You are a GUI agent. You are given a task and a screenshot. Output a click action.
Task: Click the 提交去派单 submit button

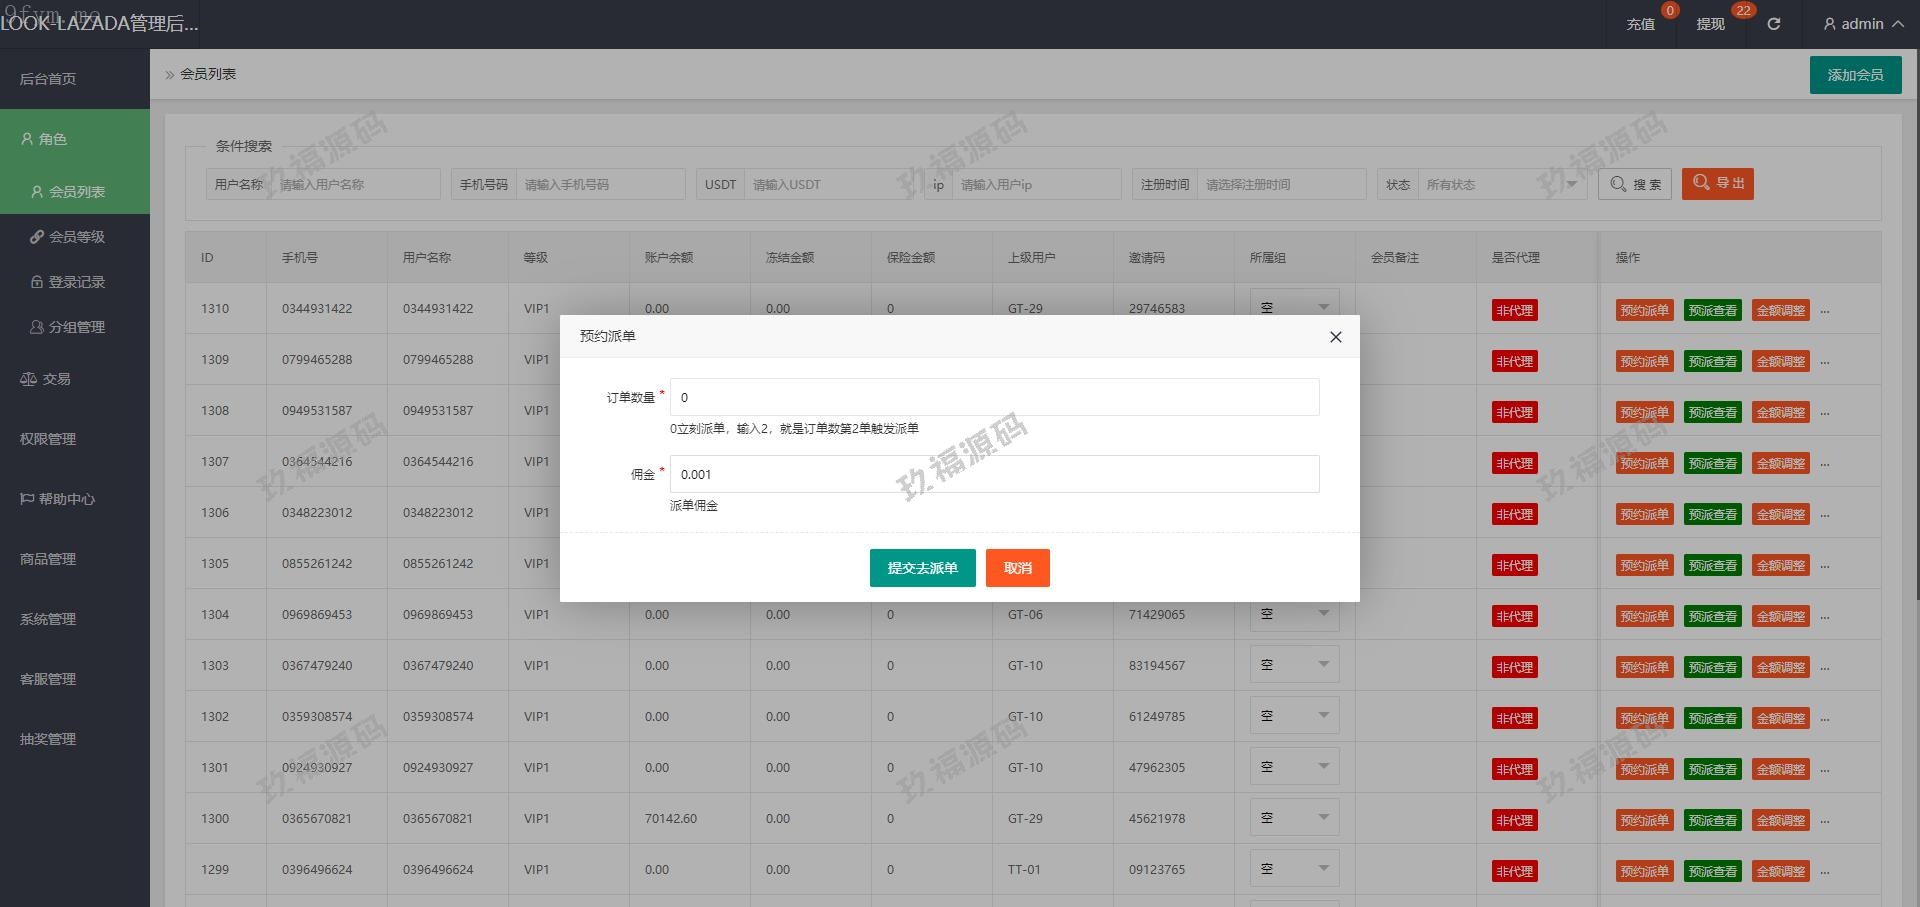click(922, 568)
